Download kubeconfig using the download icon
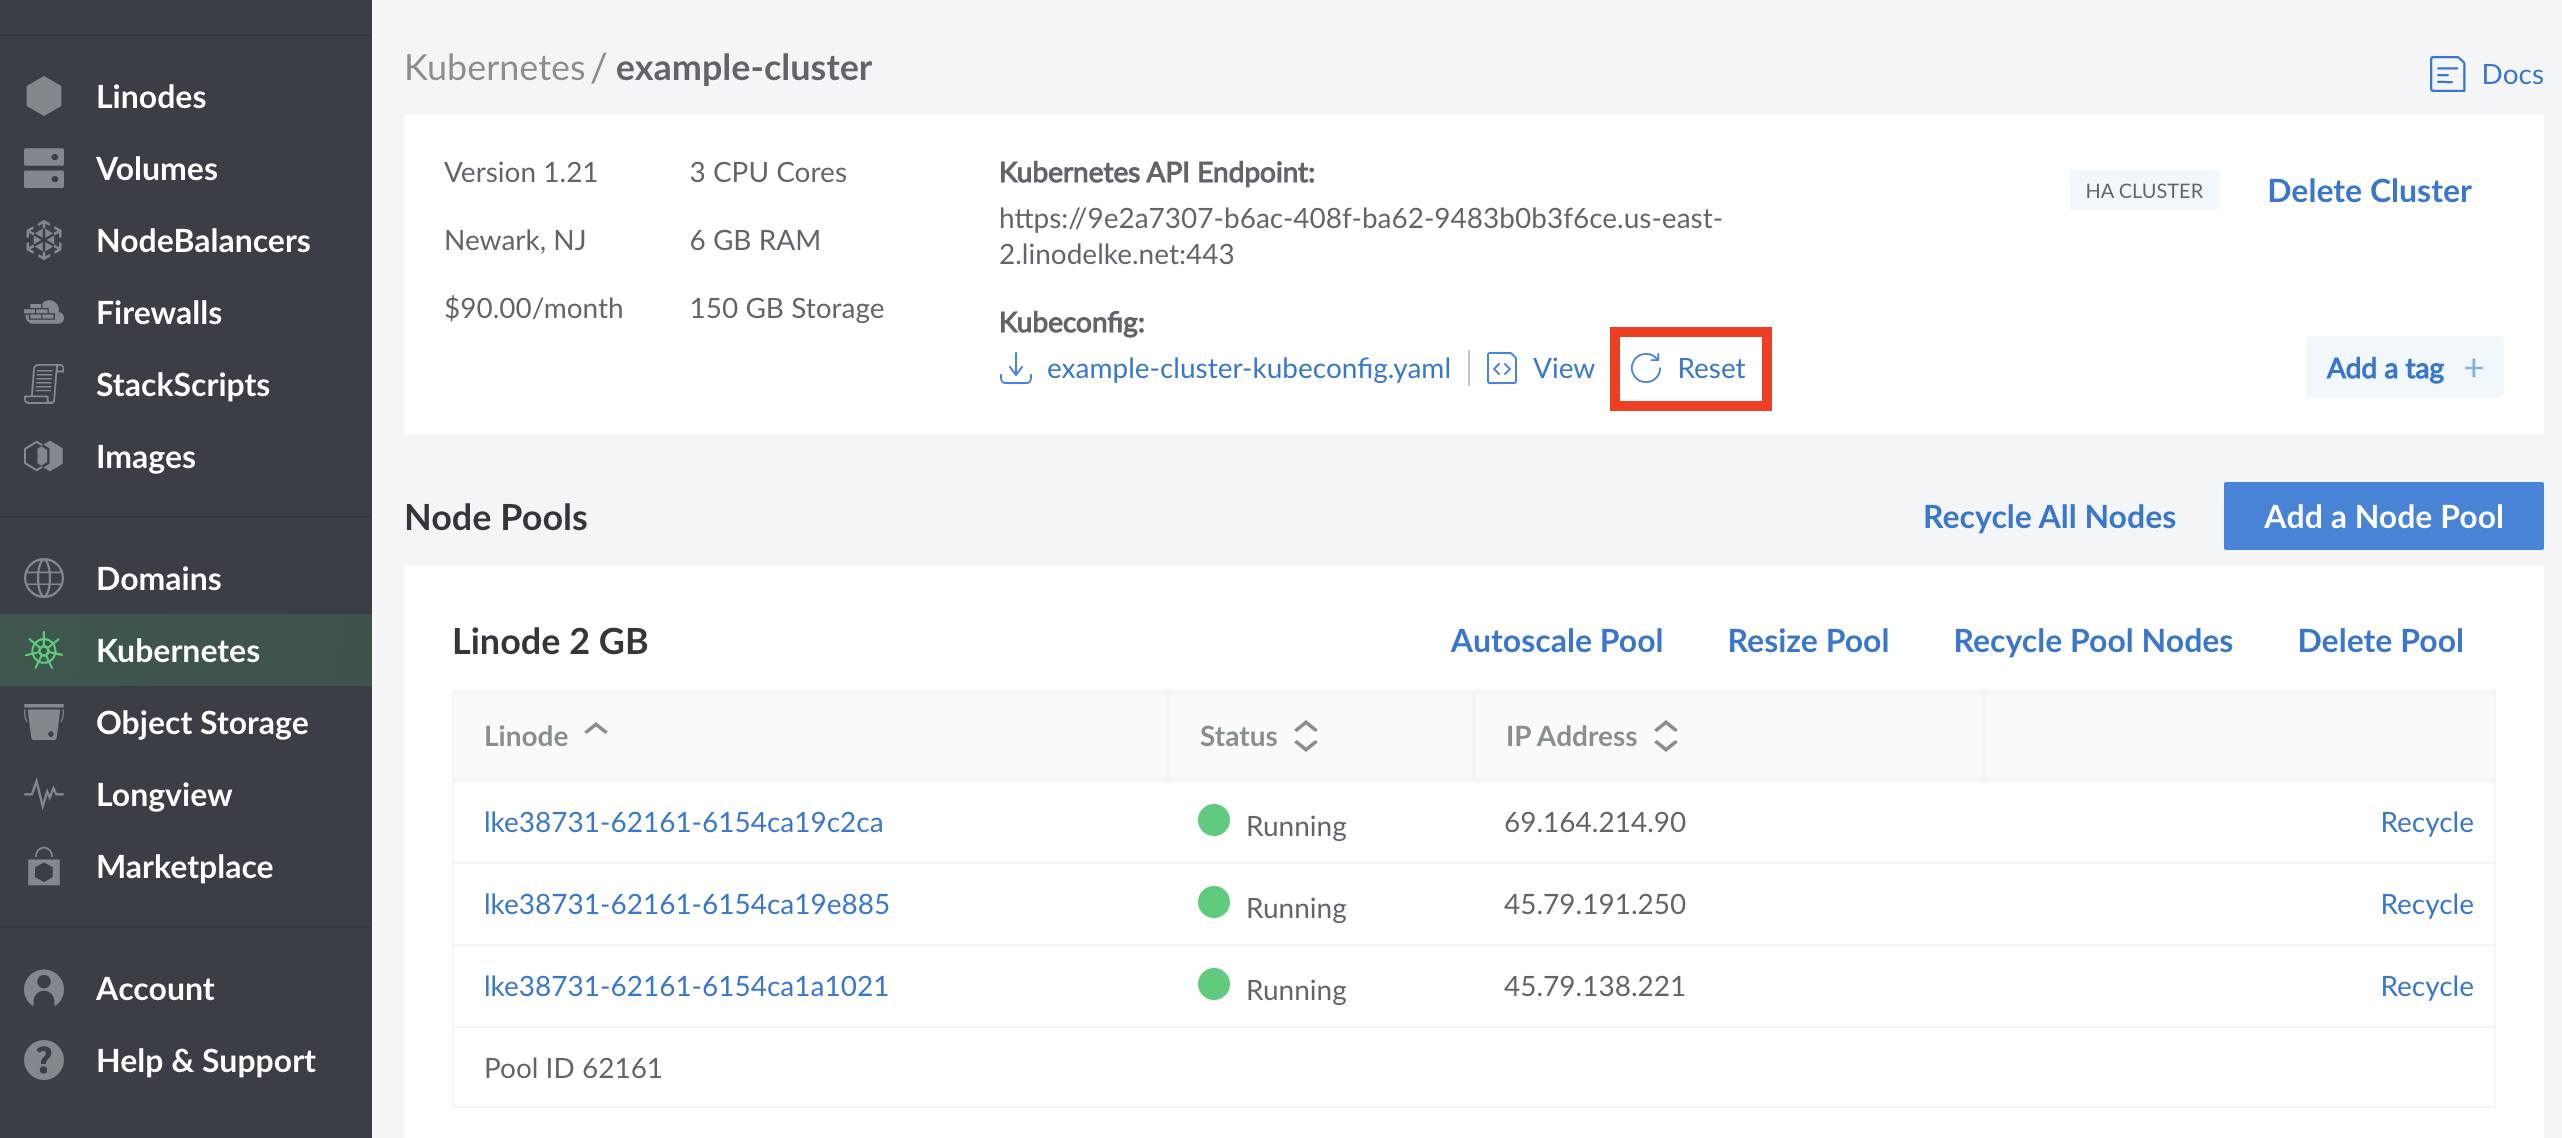This screenshot has height=1138, width=2562. [x=1015, y=368]
